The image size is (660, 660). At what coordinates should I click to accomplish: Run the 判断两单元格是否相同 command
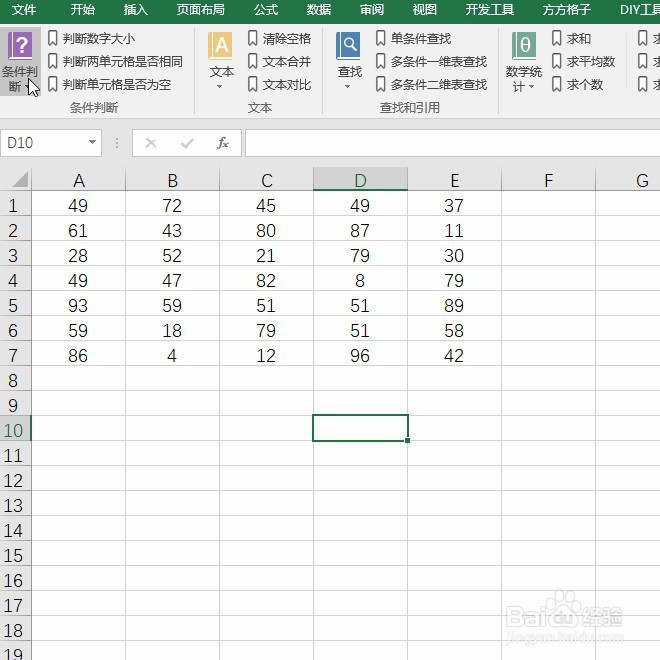pos(122,62)
